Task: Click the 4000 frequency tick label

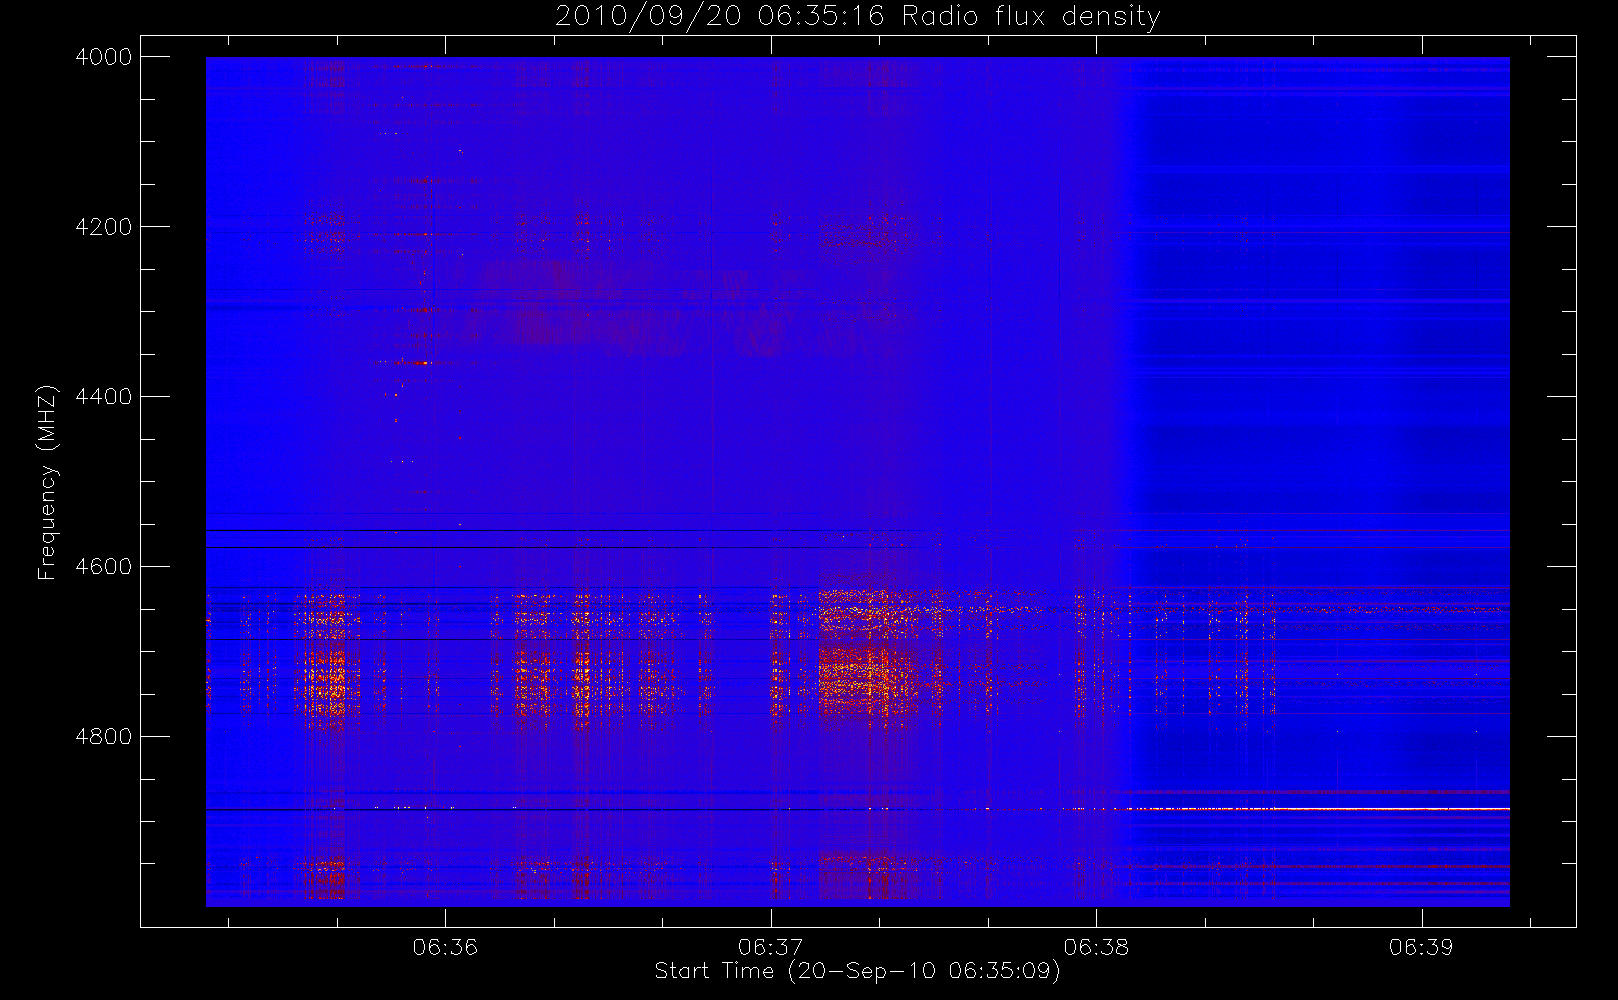Action: coord(104,57)
